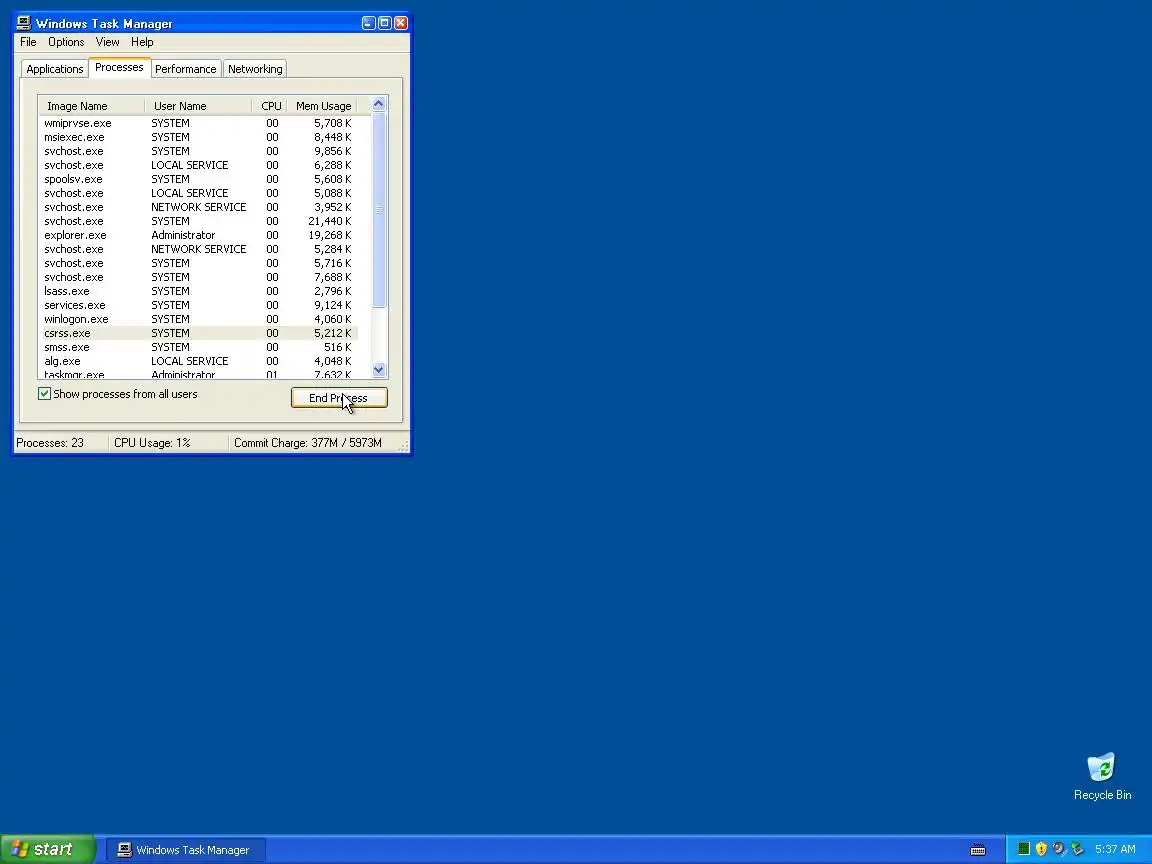
Task: Select Windows Task Manager taskbar button
Action: click(185, 850)
